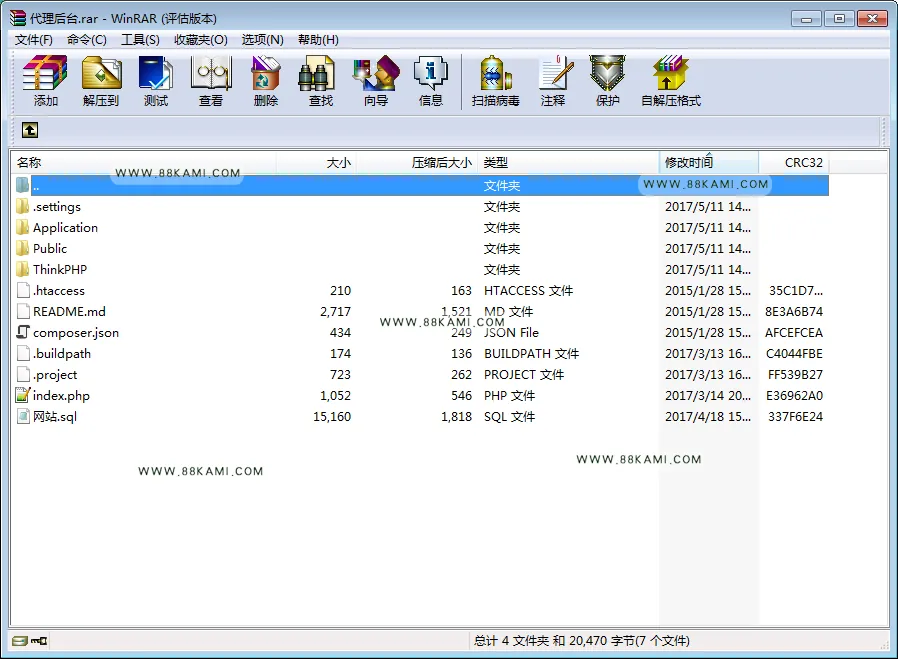Sort by 类型 column header
The width and height of the screenshot is (898, 659).
point(568,163)
